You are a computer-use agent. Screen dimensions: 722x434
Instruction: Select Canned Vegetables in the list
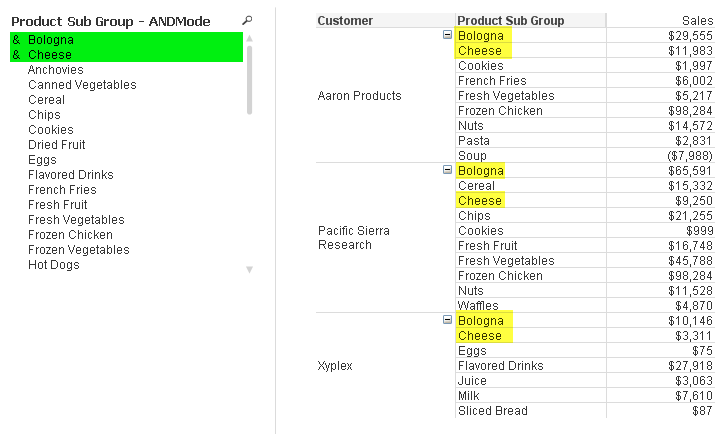coord(82,85)
